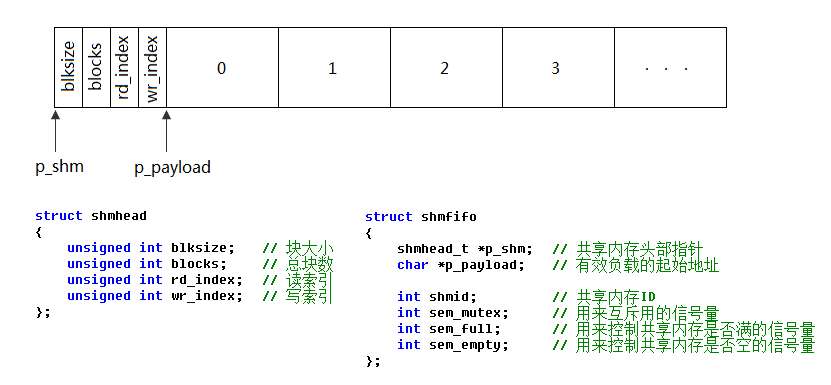Click the '// 总块数' comment
831x385 pixels.
click(x=298, y=264)
